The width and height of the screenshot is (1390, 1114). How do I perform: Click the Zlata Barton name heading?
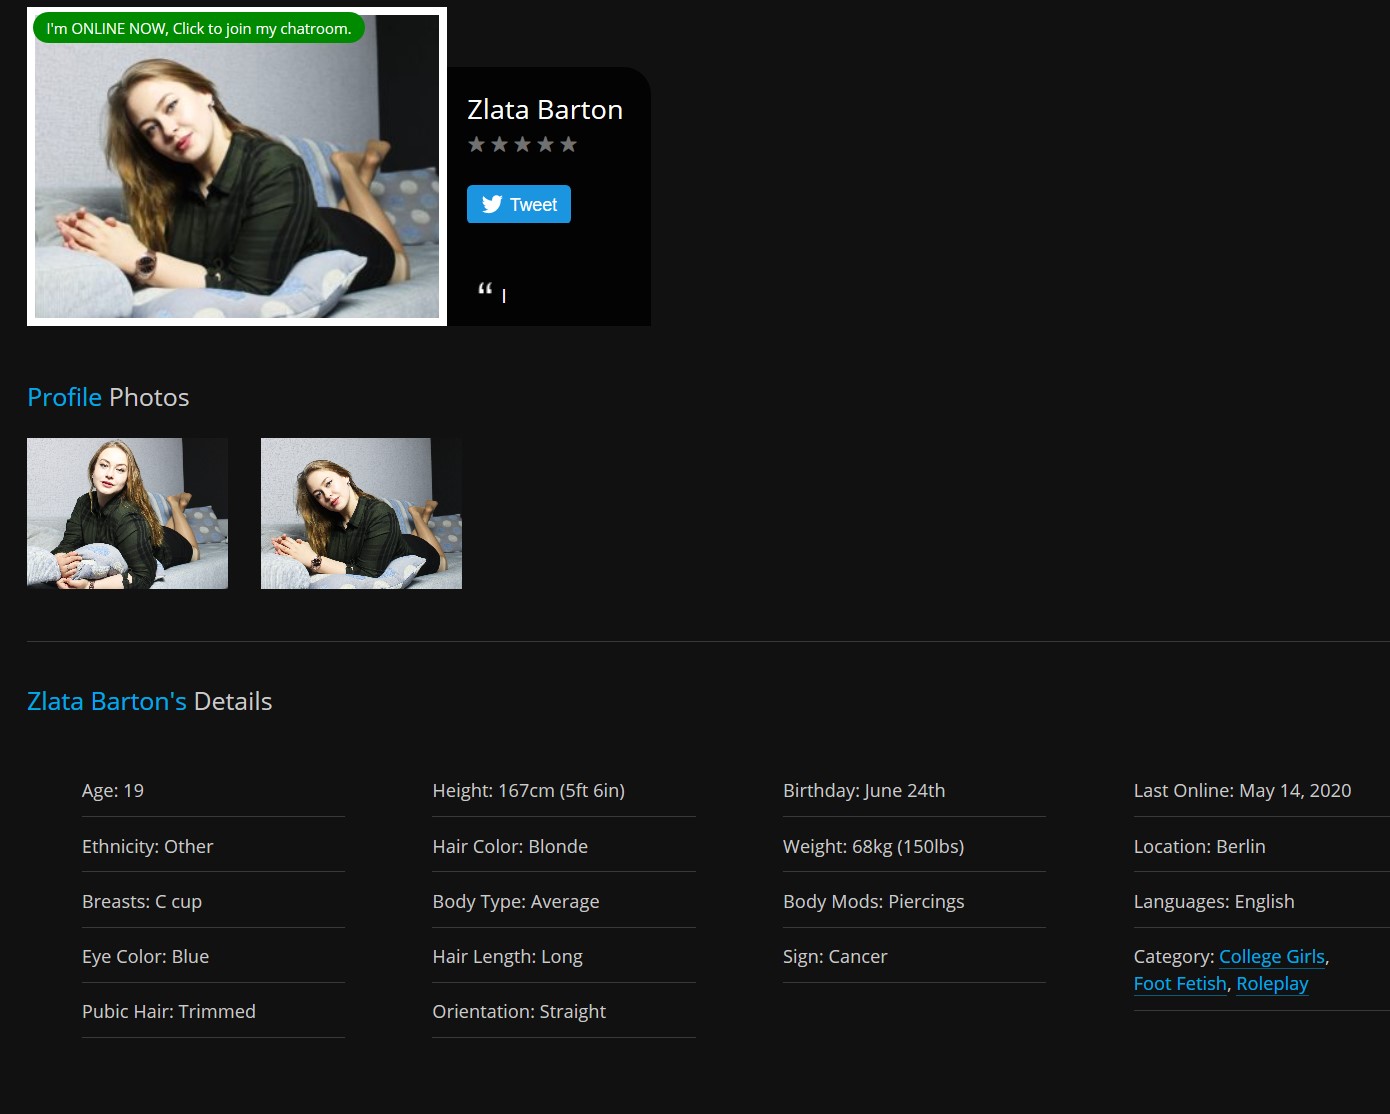pyautogui.click(x=545, y=110)
